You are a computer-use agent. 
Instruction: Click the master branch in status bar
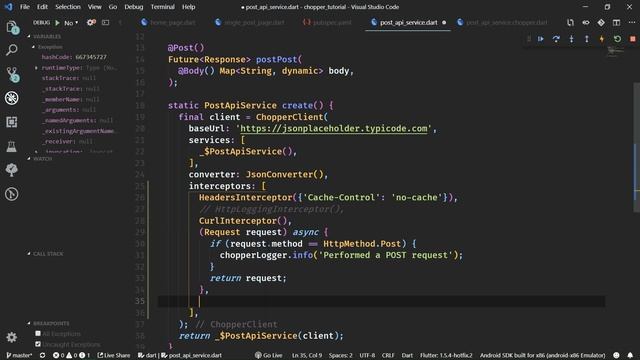tap(19, 355)
